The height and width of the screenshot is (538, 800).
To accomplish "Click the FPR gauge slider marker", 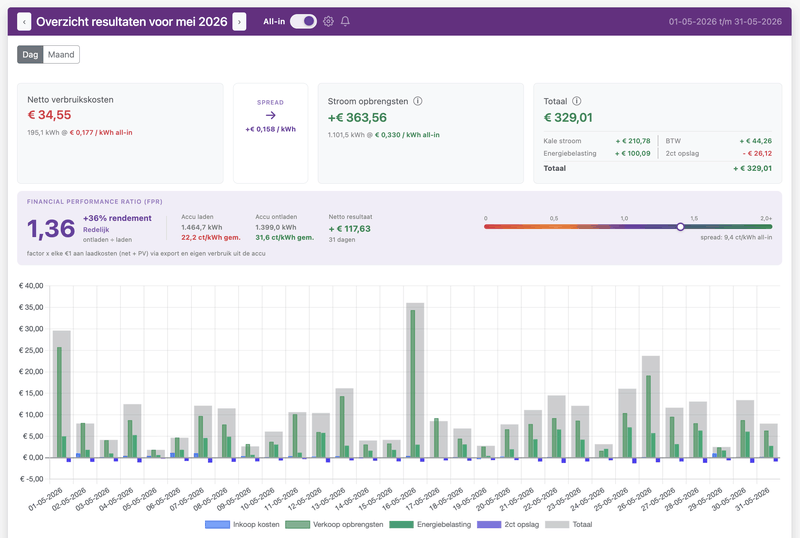I will 680,227.
